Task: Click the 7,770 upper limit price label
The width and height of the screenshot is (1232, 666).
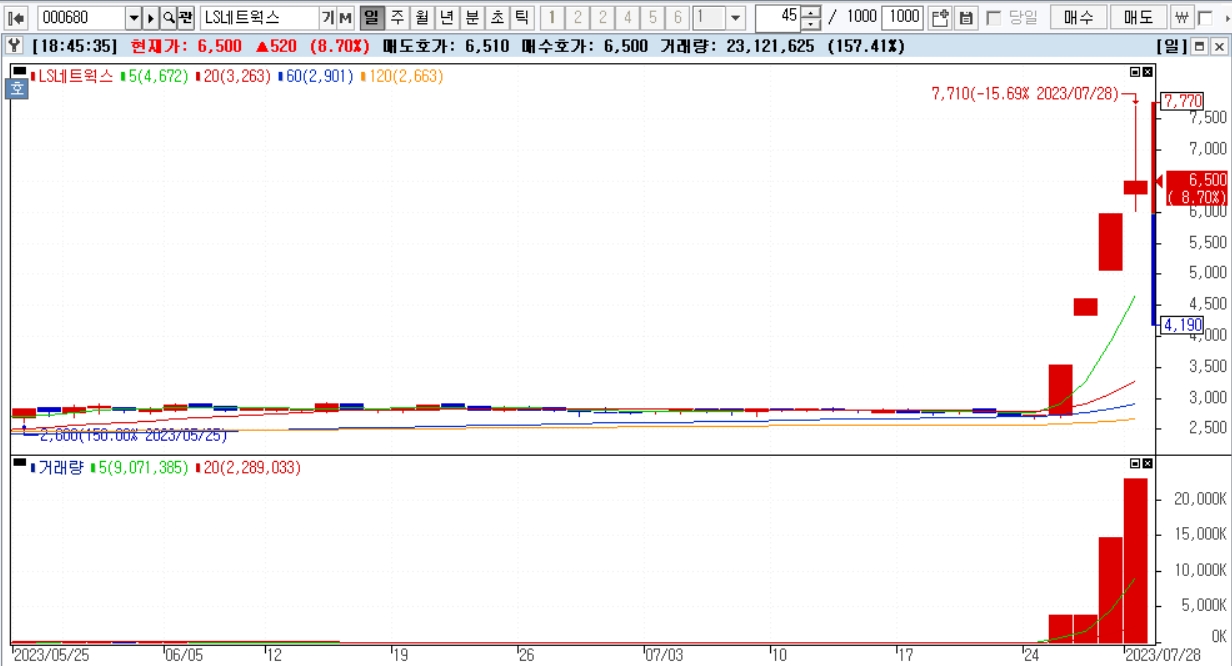Action: 1181,101
